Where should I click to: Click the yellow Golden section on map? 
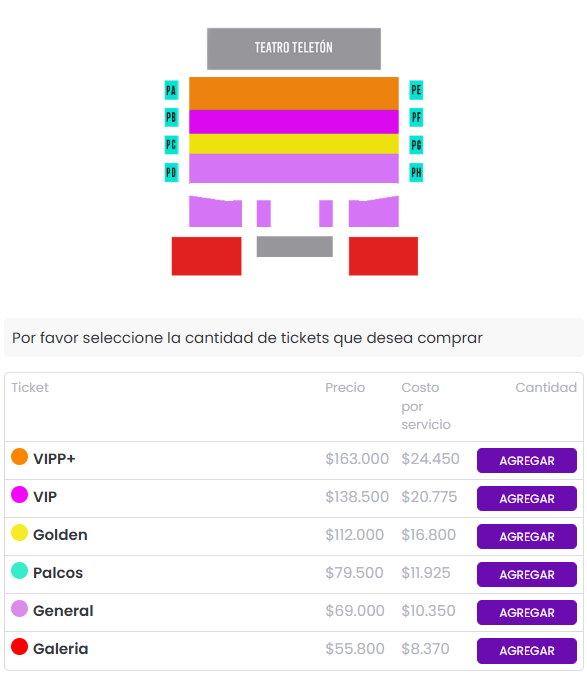pos(294,144)
